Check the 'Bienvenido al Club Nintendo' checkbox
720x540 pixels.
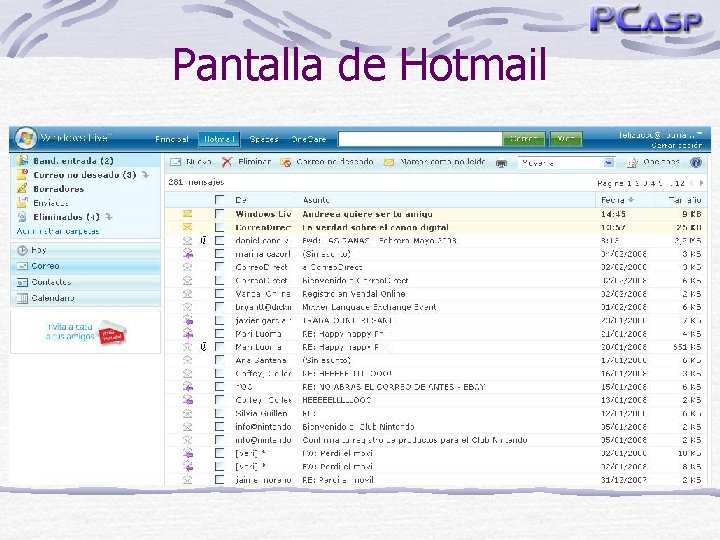click(x=219, y=427)
